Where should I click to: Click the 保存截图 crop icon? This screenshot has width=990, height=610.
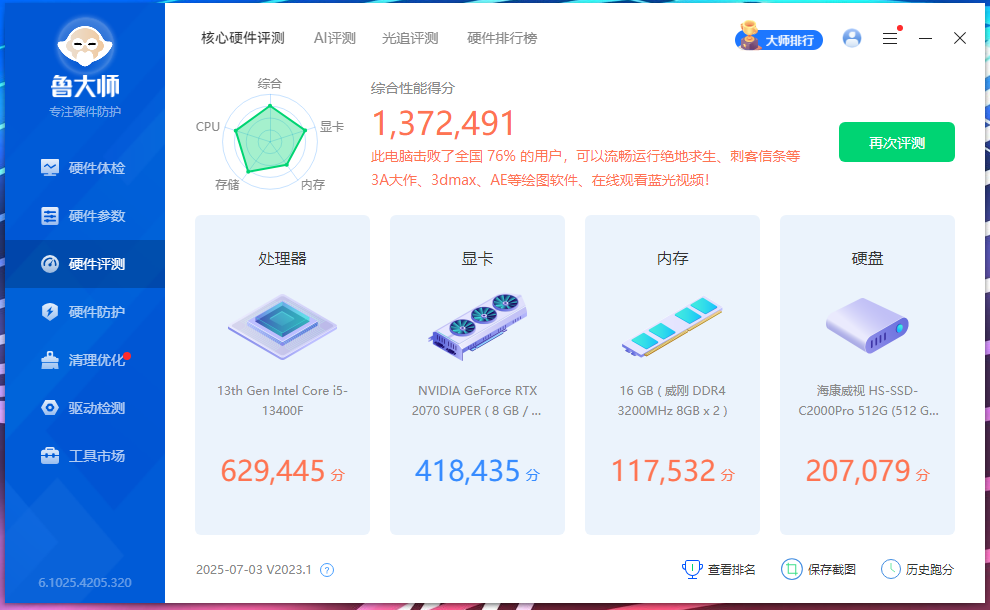coord(791,569)
